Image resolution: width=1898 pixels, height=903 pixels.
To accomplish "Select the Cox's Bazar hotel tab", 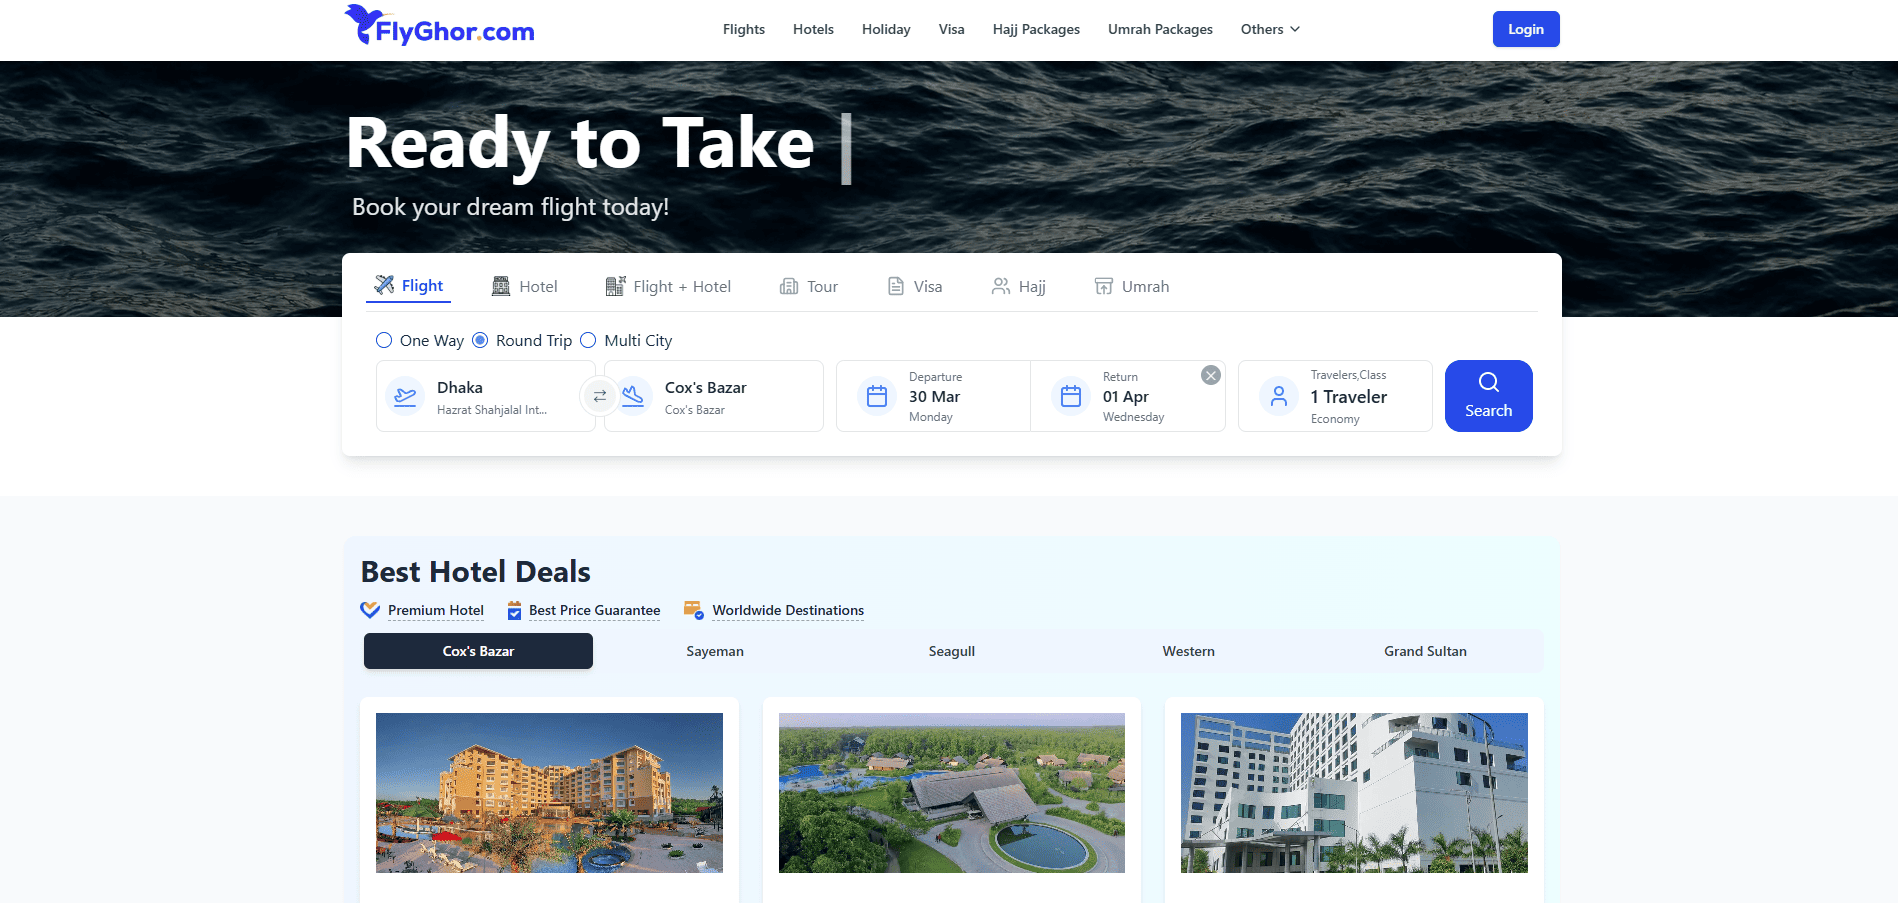I will tap(478, 651).
